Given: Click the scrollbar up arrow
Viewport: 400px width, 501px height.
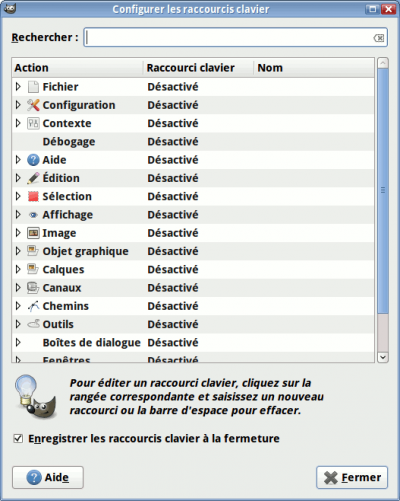Looking at the screenshot, I should (383, 63).
